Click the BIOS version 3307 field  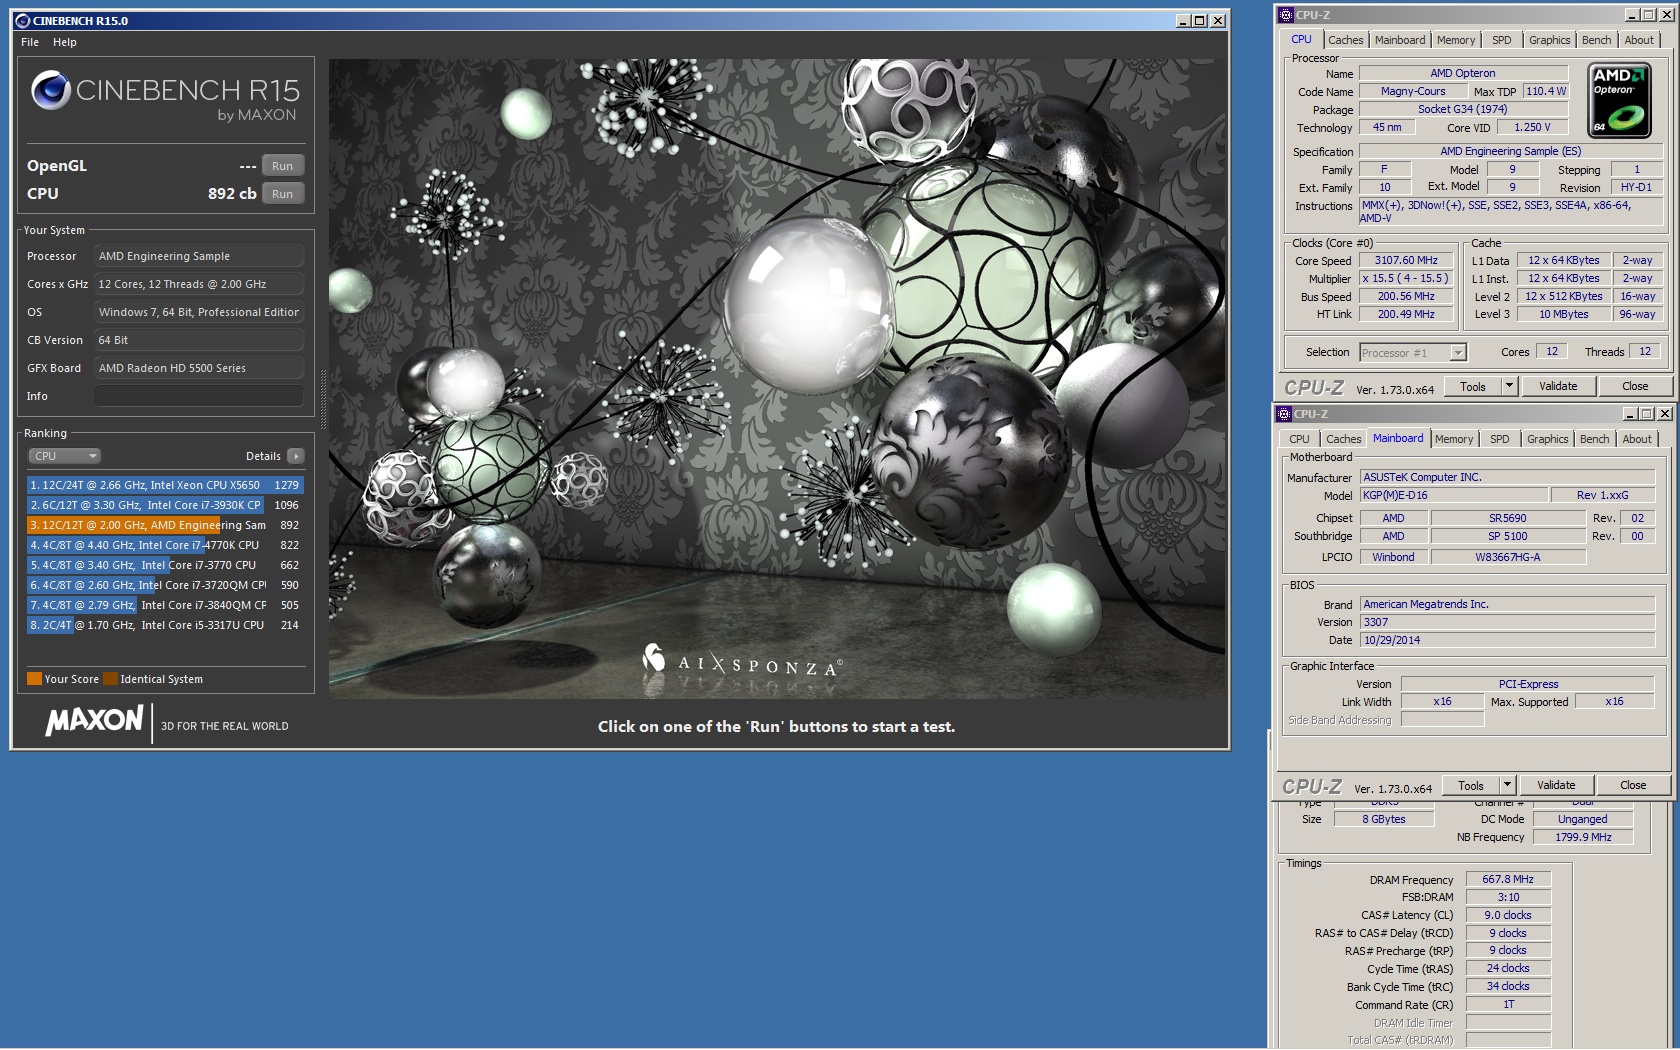click(x=1507, y=622)
